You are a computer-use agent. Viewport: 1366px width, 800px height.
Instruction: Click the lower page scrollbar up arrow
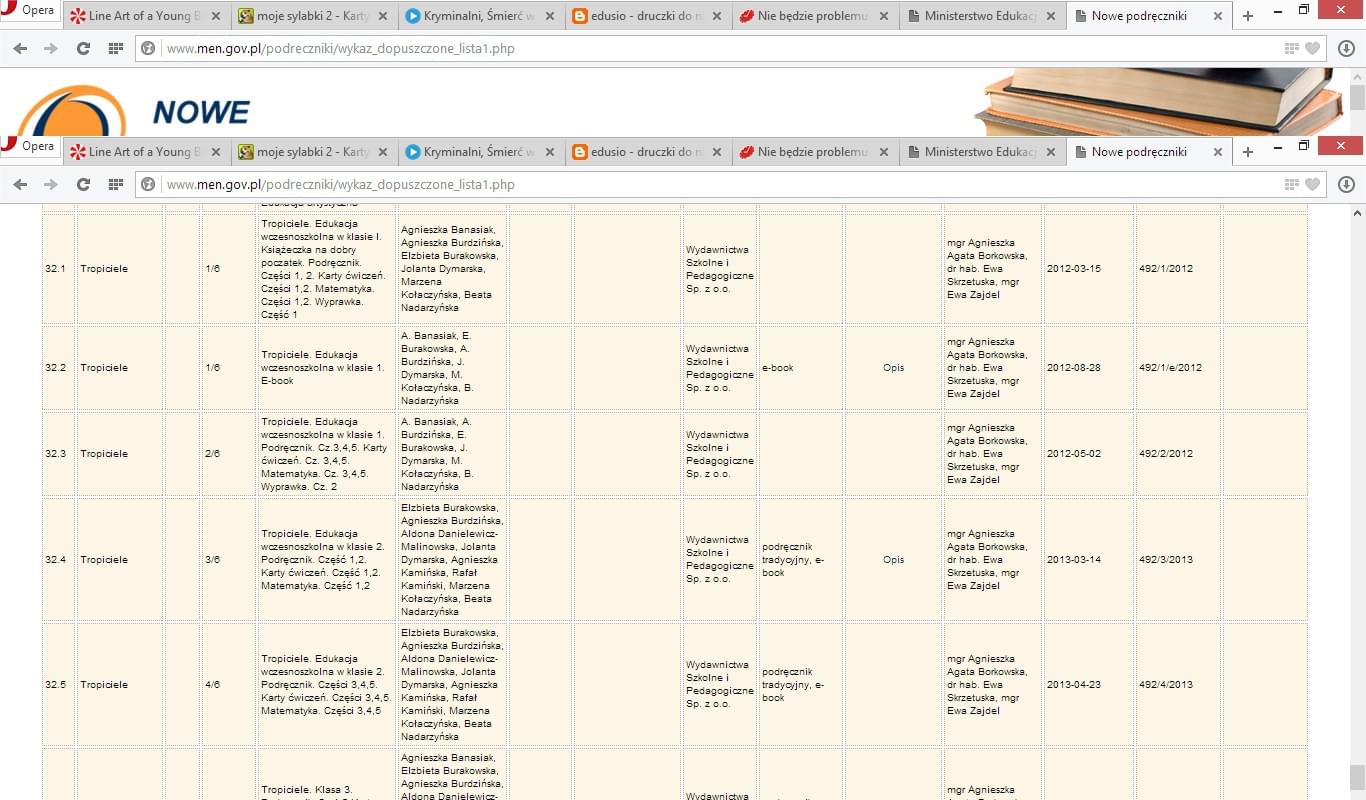coord(1357,213)
